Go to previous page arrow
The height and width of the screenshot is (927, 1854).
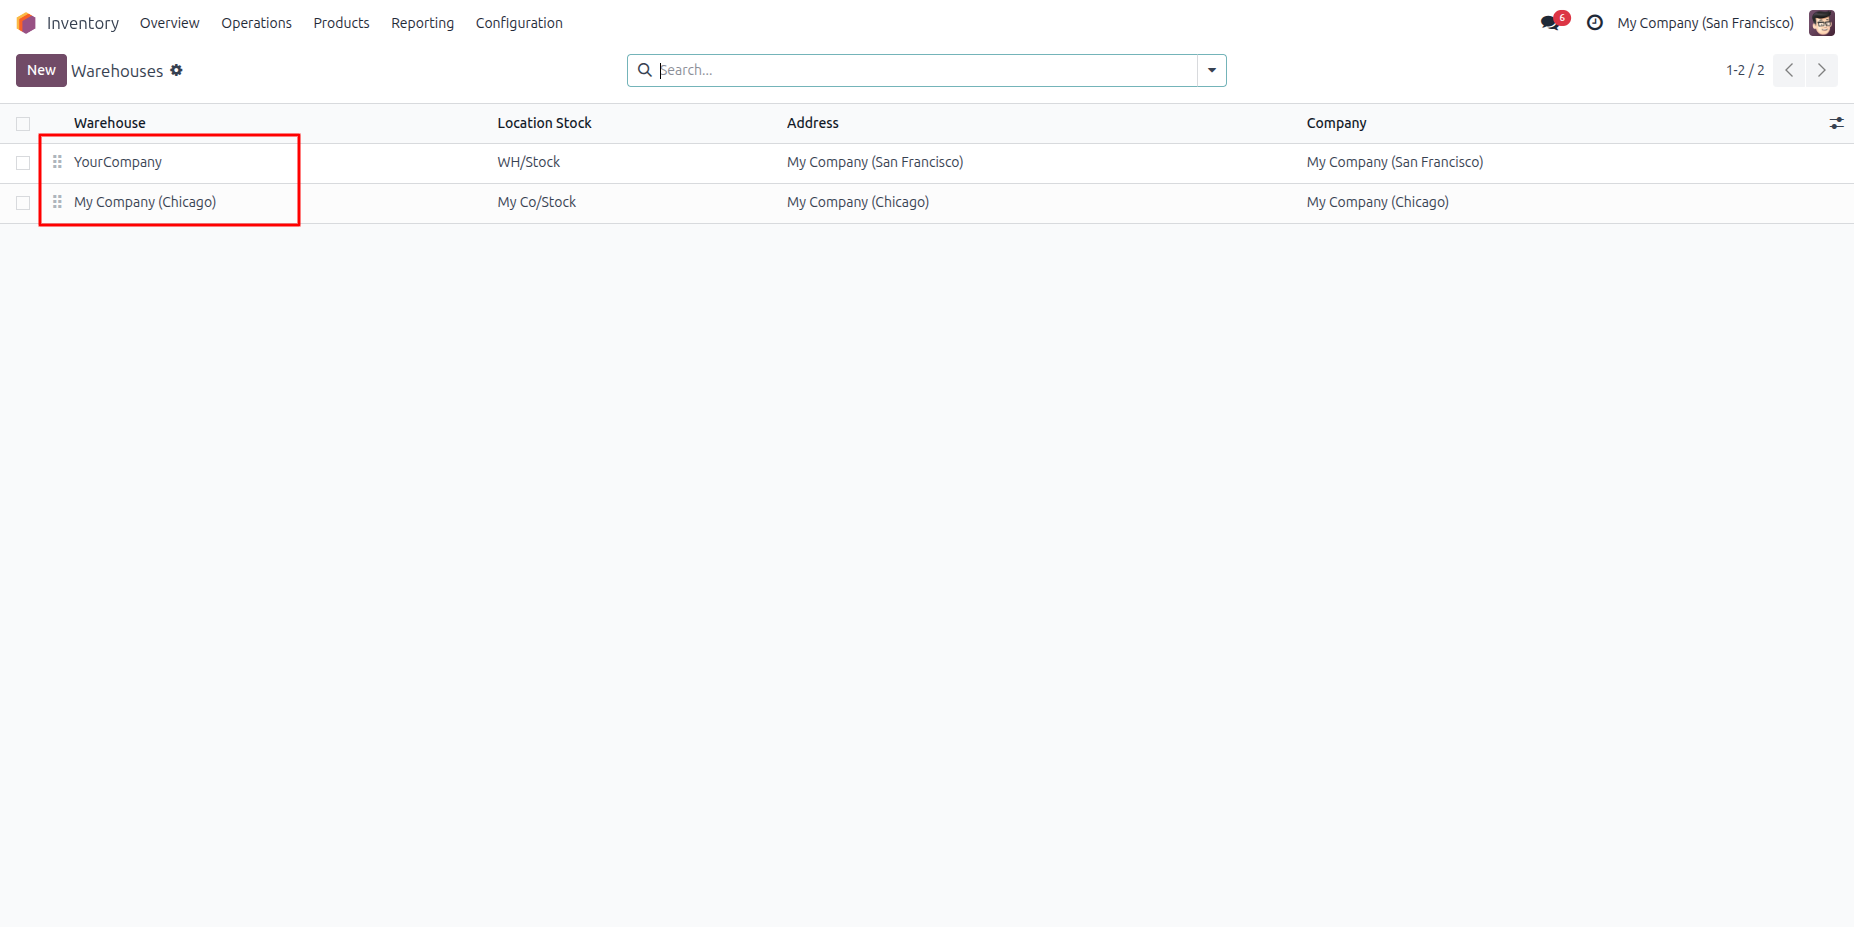click(x=1789, y=70)
